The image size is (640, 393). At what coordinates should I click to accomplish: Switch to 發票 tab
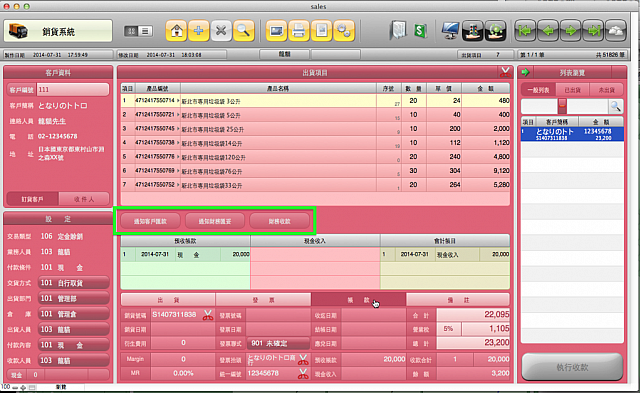pyautogui.click(x=263, y=300)
